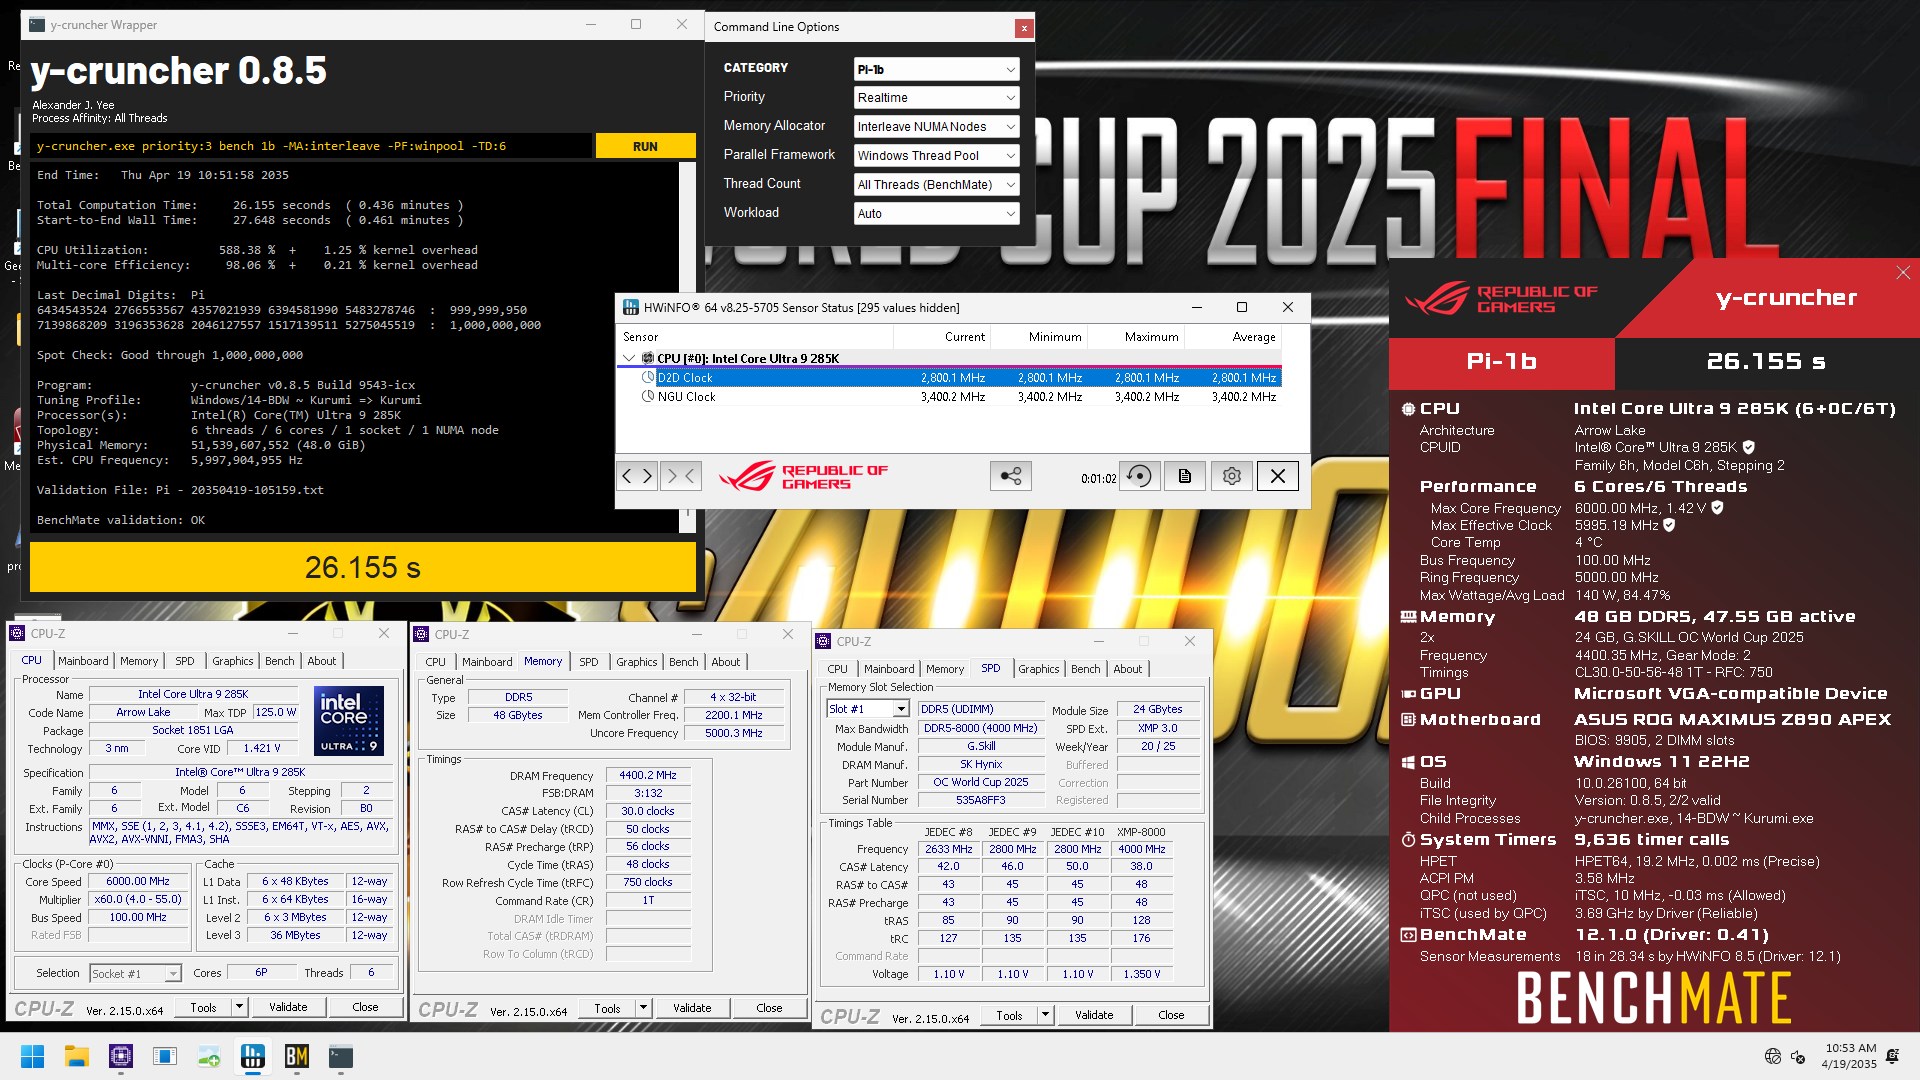The image size is (1920, 1080).
Task: Open Memory Allocator dropdown
Action: (x=937, y=127)
